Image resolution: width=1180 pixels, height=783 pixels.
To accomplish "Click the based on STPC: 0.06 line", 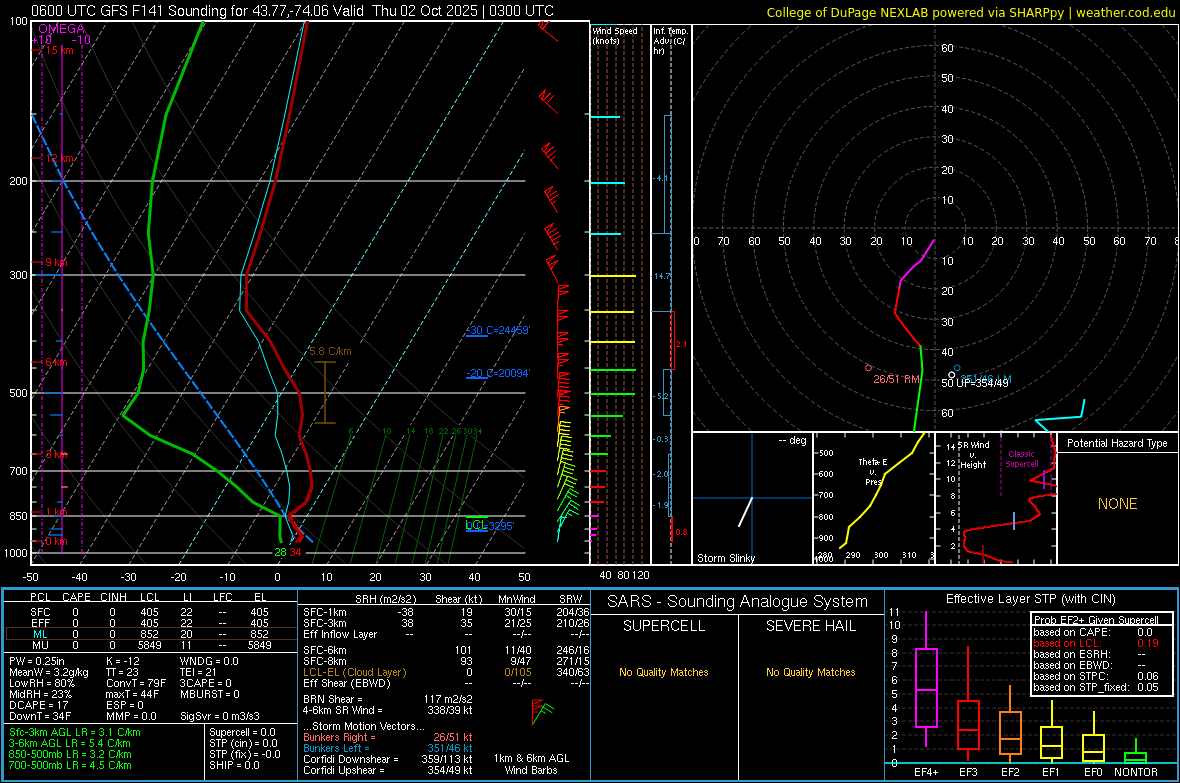I will [x=1096, y=676].
